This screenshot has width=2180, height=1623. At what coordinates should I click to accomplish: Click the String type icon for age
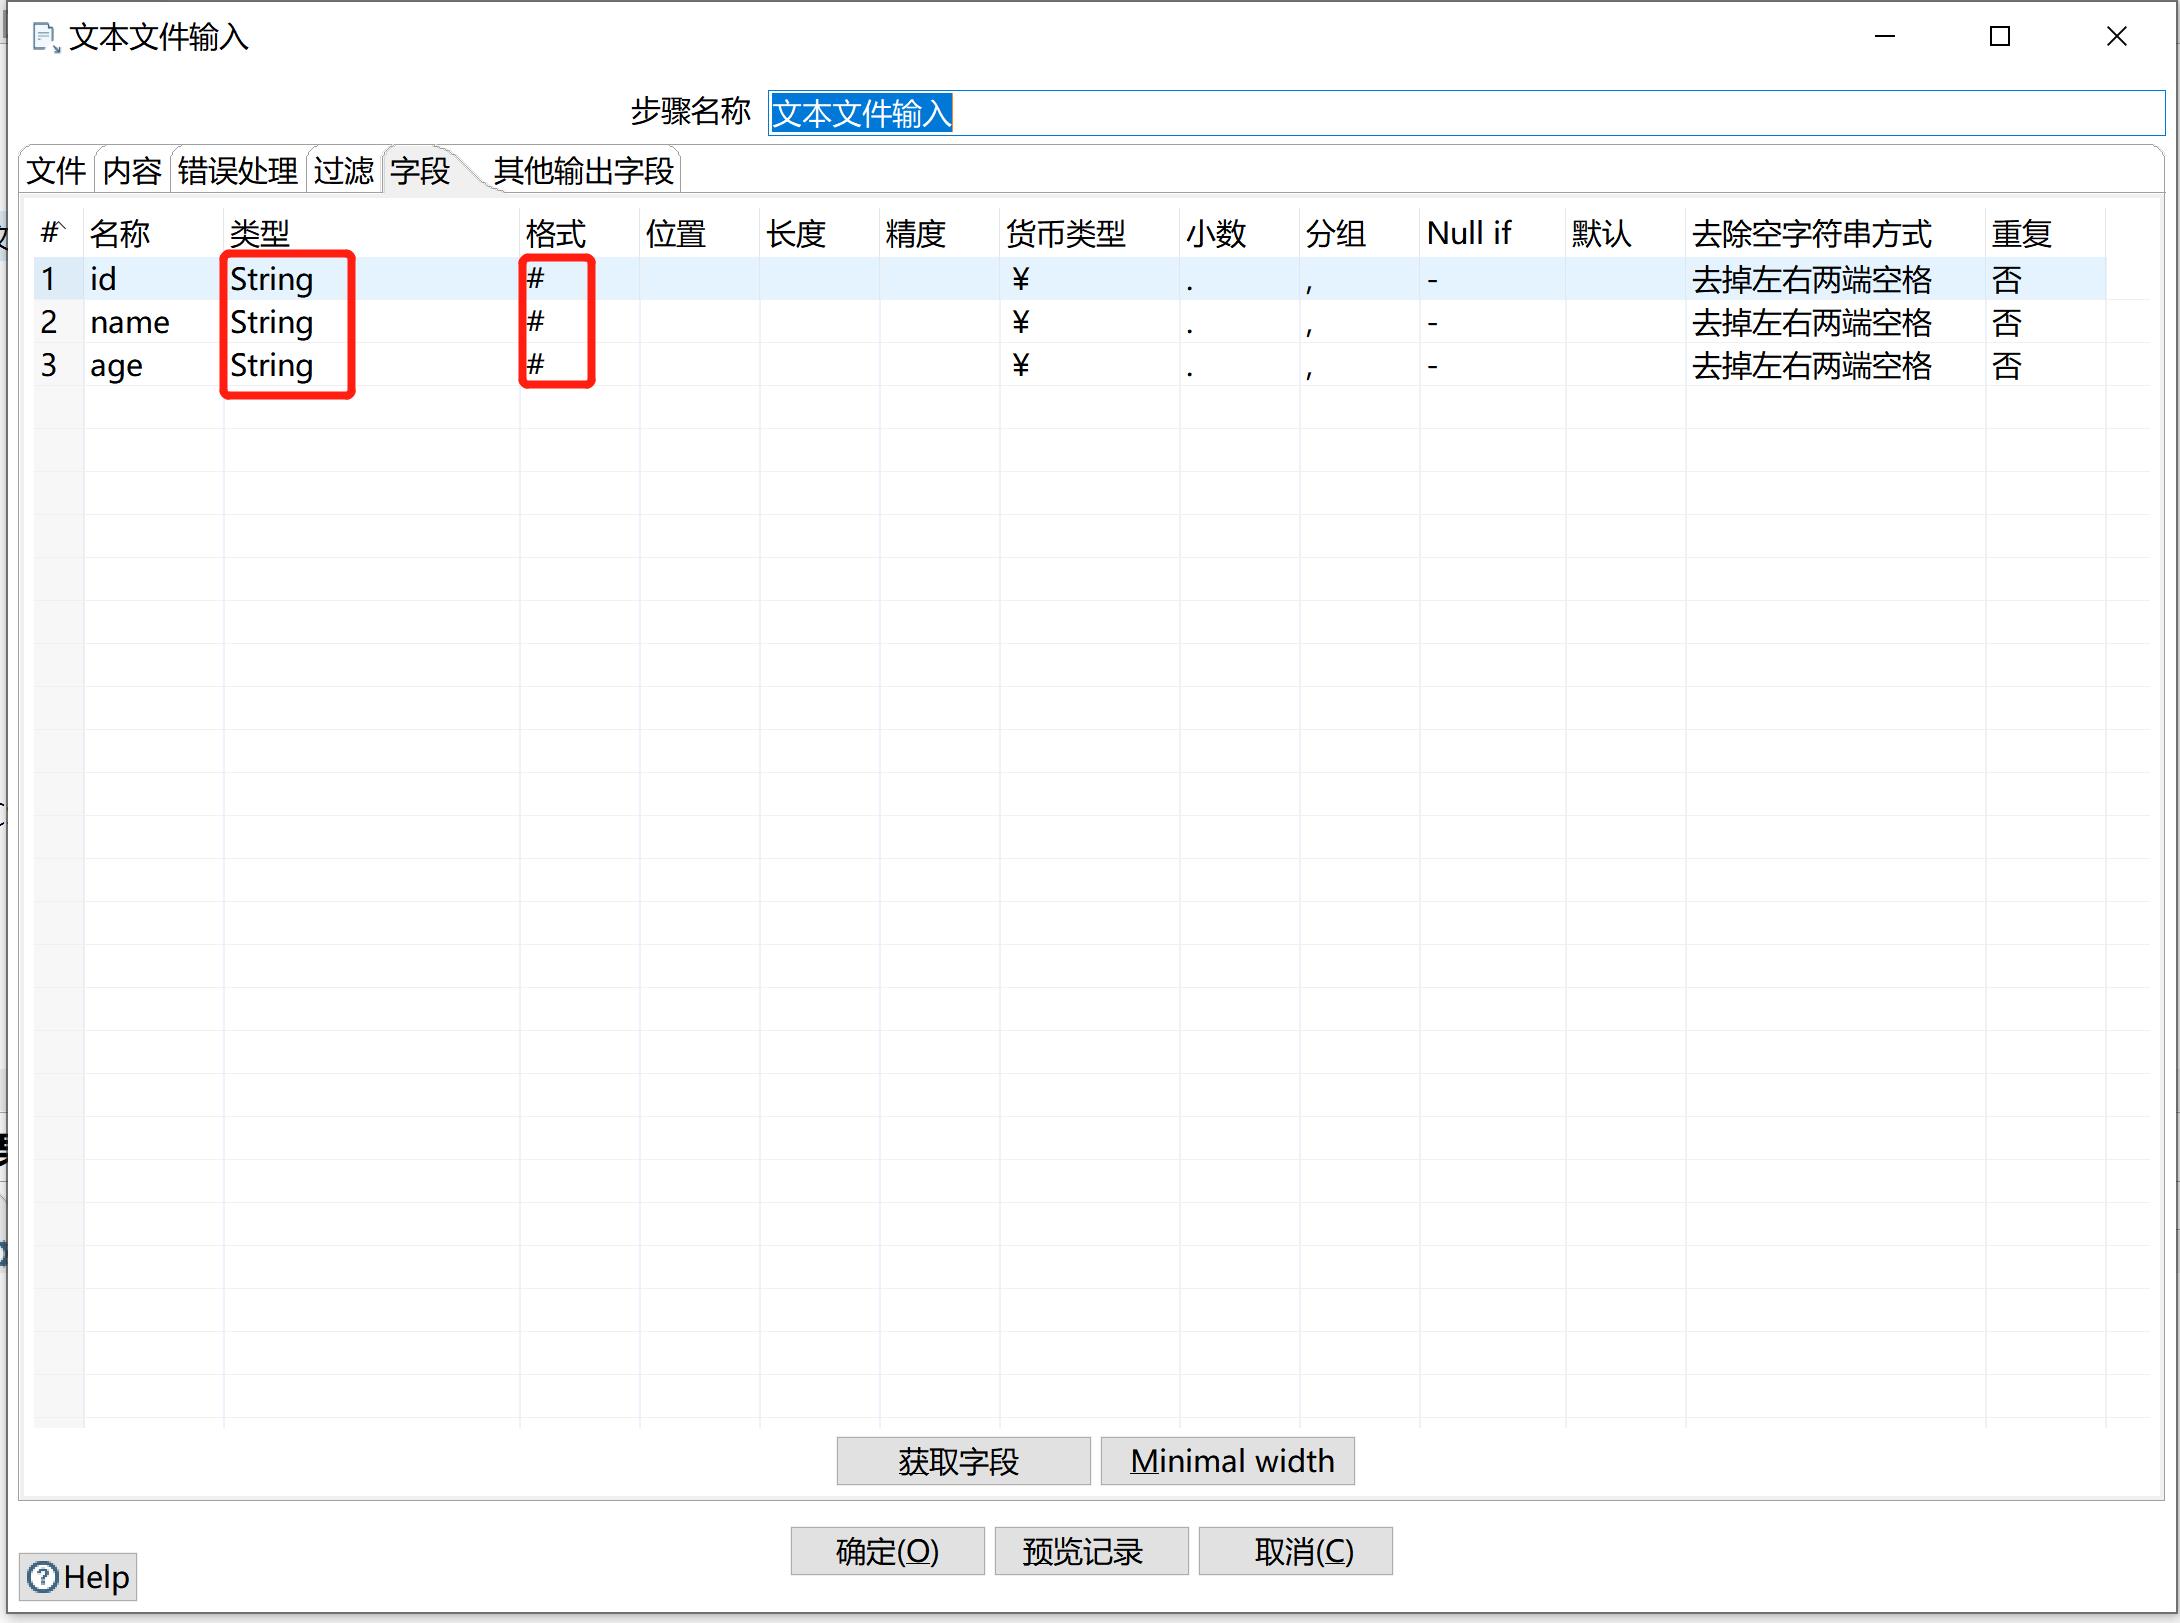click(x=273, y=365)
